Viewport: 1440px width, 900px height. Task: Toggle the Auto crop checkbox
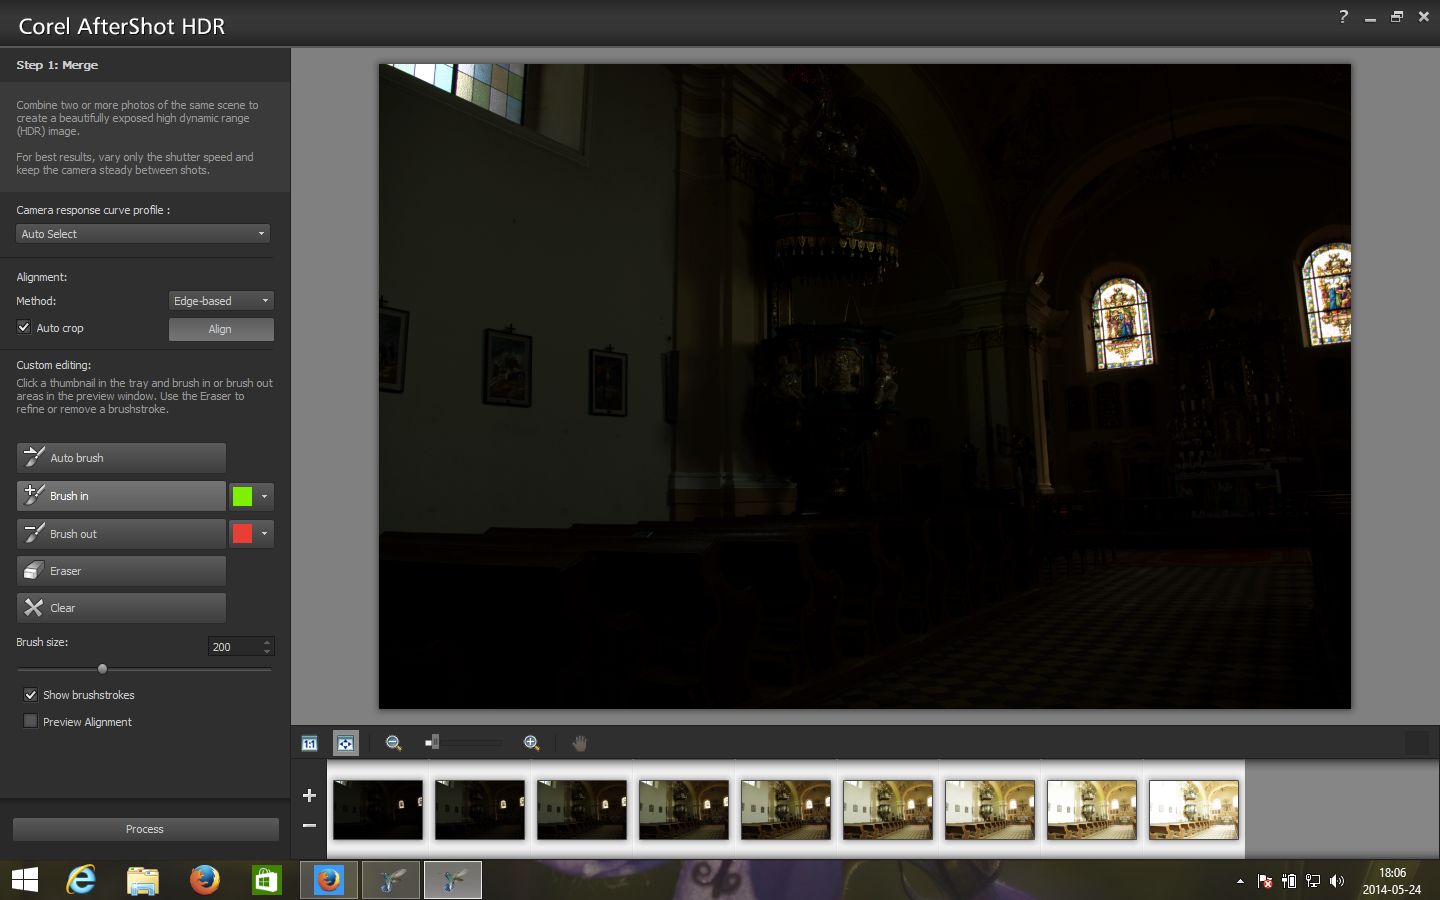[x=24, y=327]
